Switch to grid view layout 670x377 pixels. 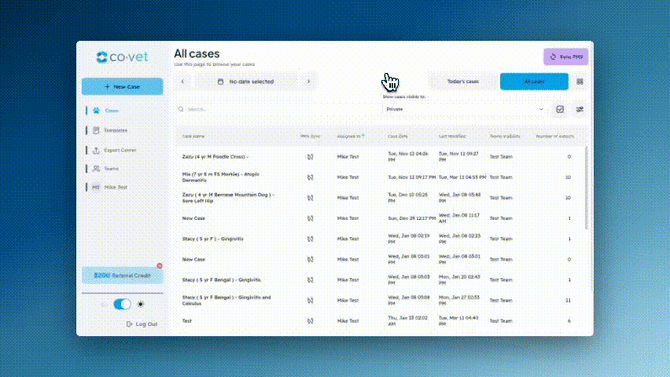(580, 81)
